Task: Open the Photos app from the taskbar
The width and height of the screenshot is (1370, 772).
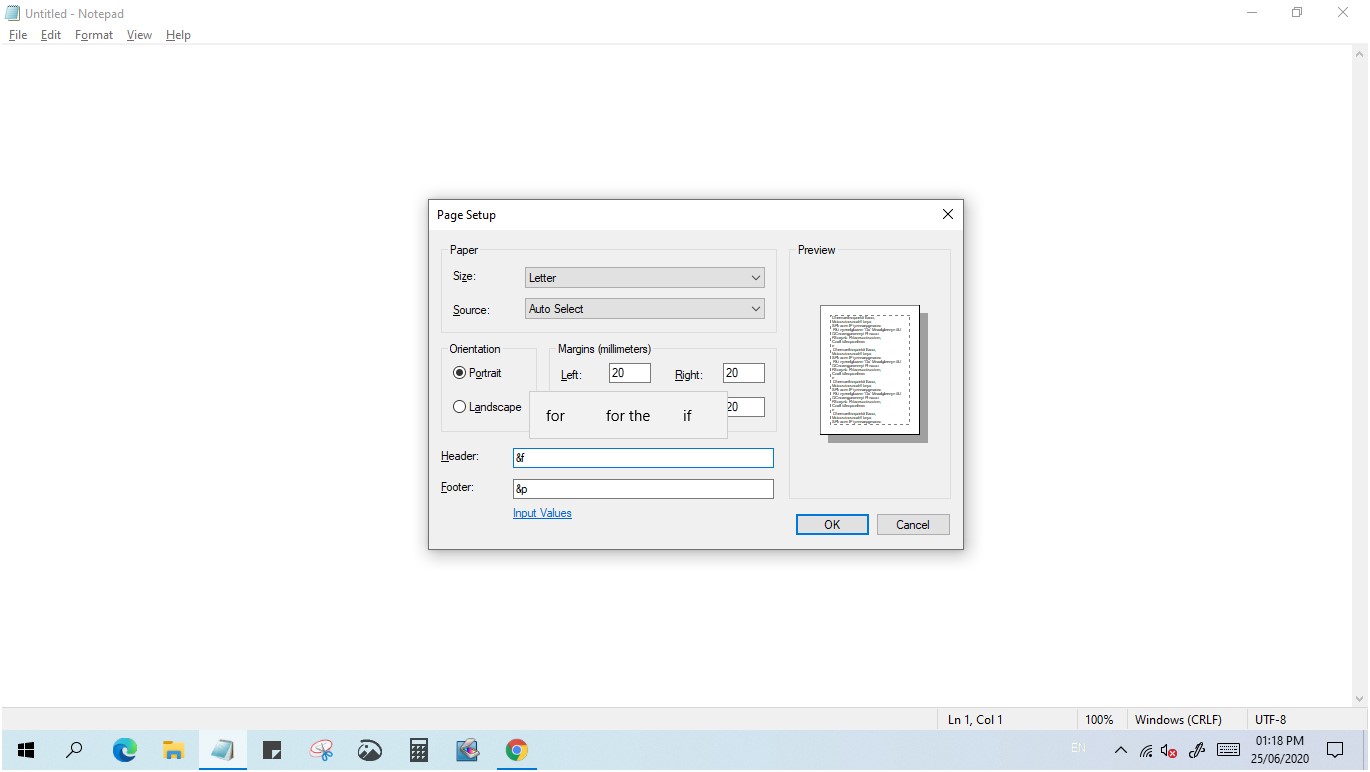Action: [369, 749]
